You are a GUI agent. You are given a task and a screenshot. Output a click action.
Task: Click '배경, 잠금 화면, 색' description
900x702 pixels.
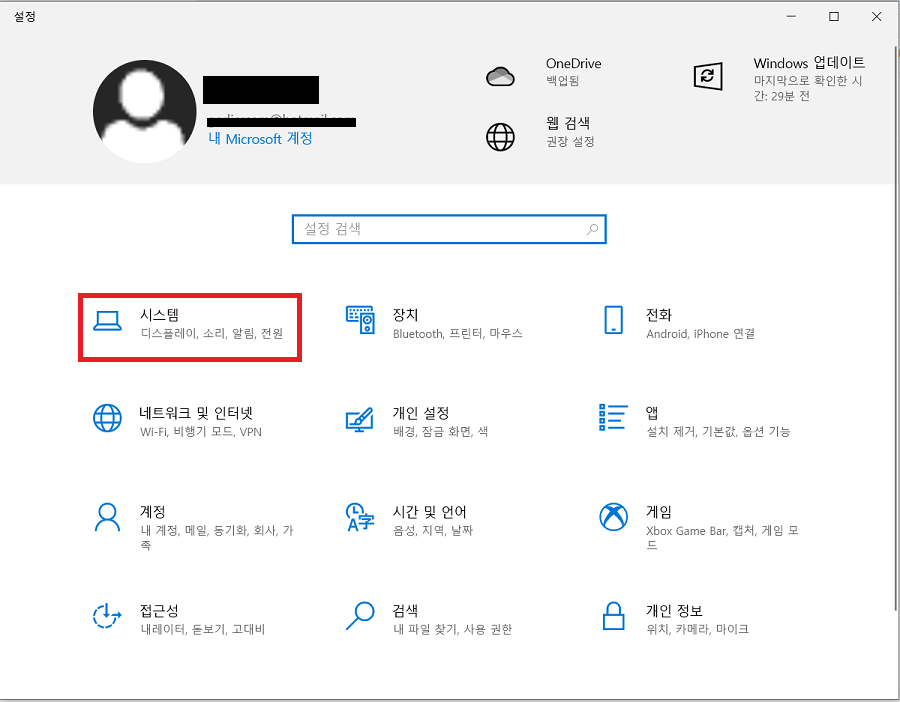tap(440, 432)
